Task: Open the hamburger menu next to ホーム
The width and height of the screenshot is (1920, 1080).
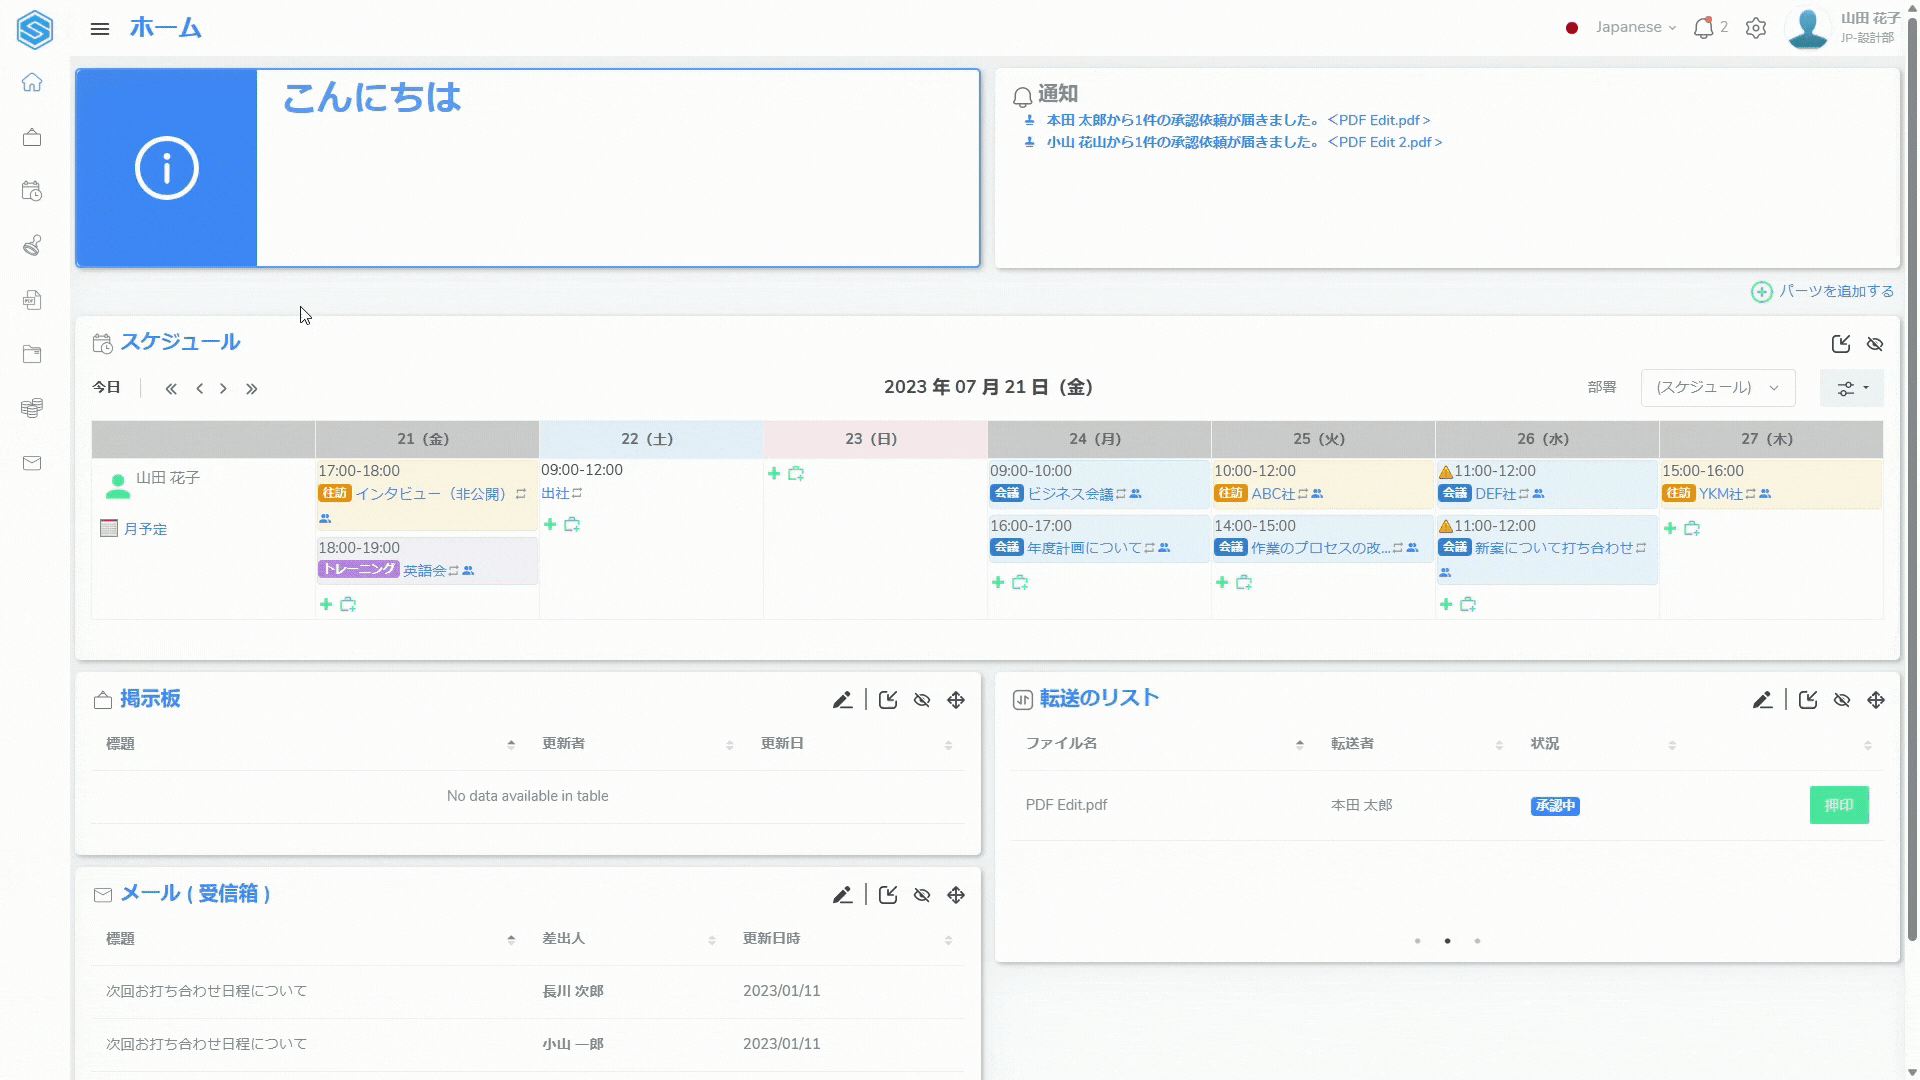Action: tap(99, 29)
